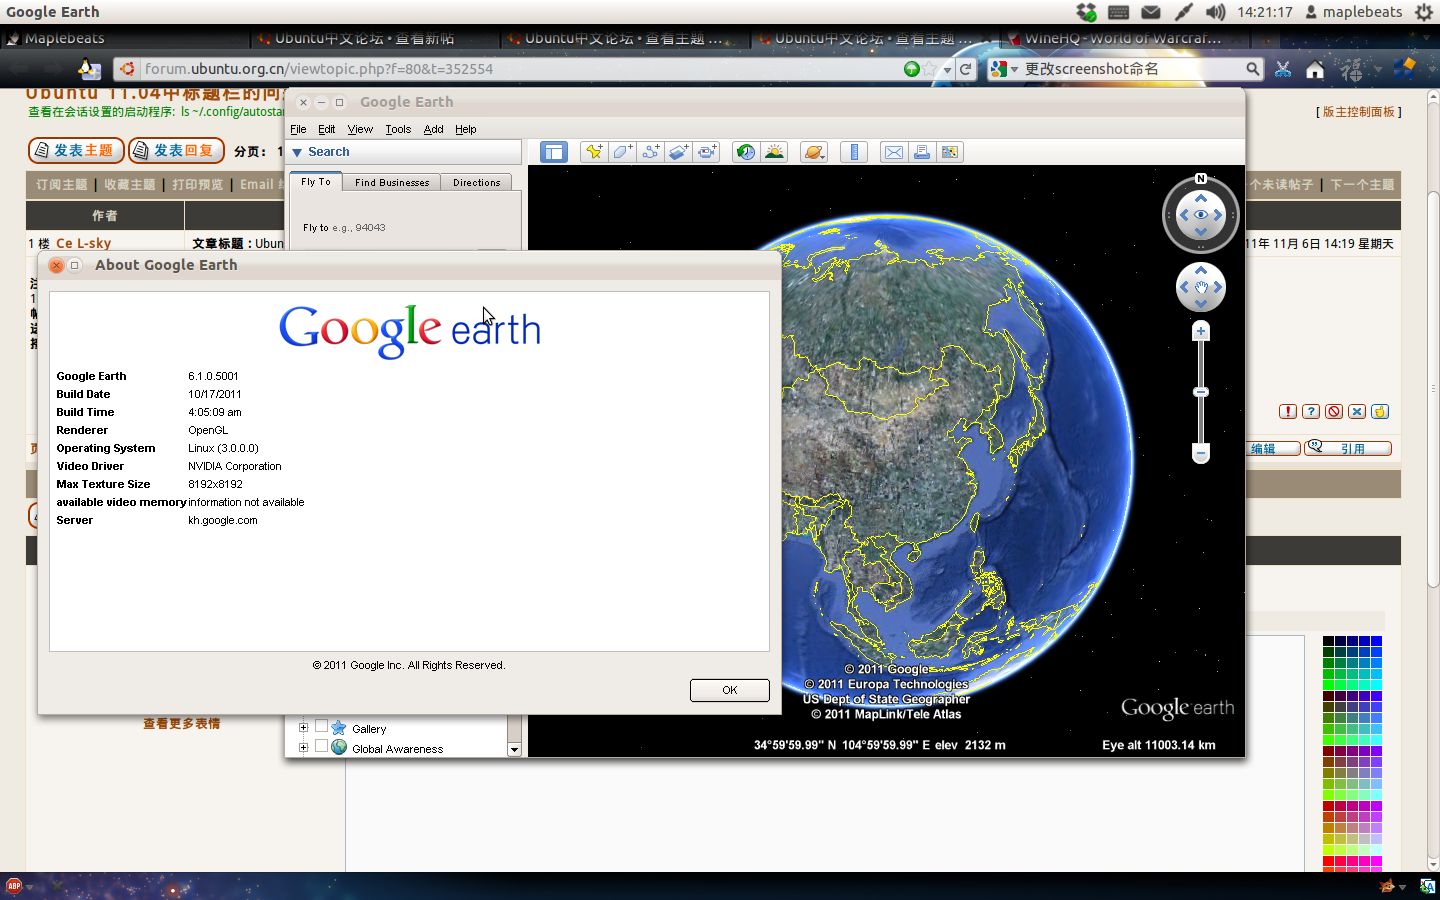
Task: Open the URL bar history dropdown arrow
Action: tap(947, 70)
